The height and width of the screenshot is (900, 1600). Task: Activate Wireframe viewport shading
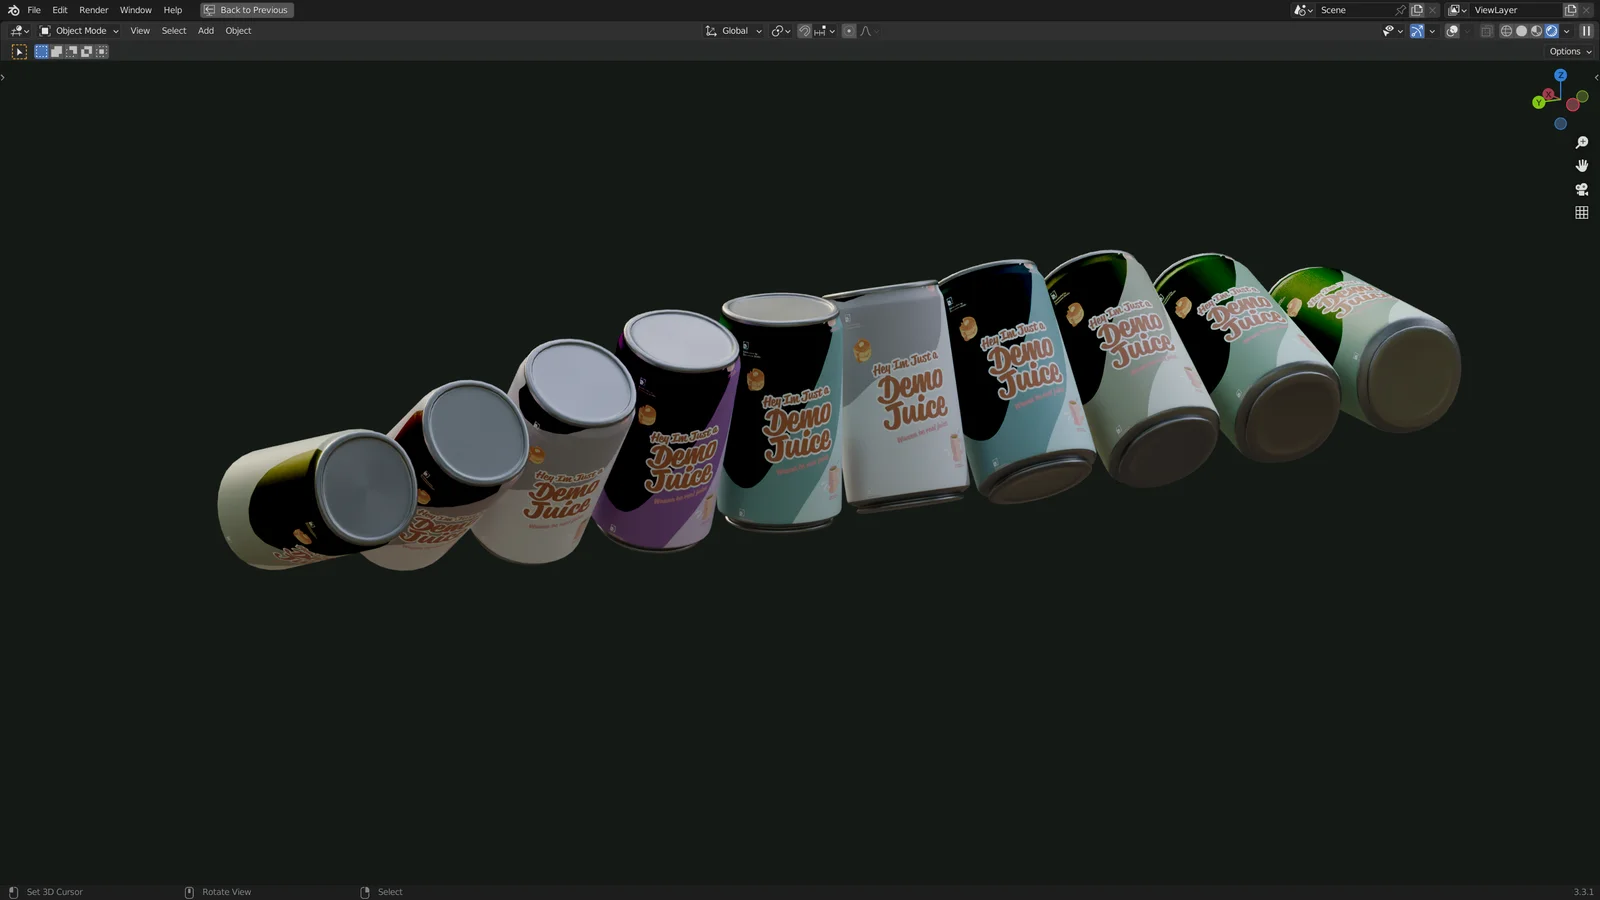(x=1506, y=31)
